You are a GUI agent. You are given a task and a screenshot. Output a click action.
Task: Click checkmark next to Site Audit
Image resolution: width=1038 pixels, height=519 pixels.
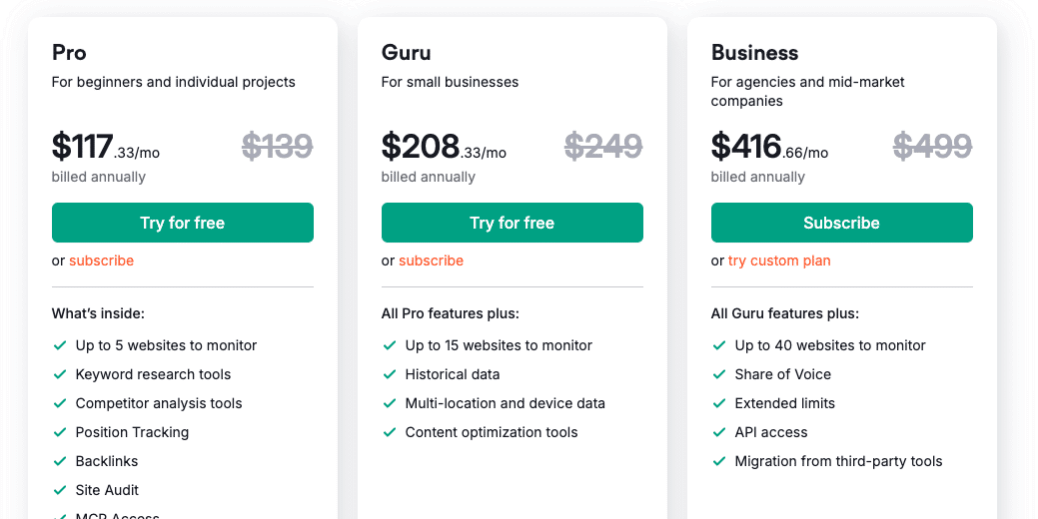[x=59, y=491]
